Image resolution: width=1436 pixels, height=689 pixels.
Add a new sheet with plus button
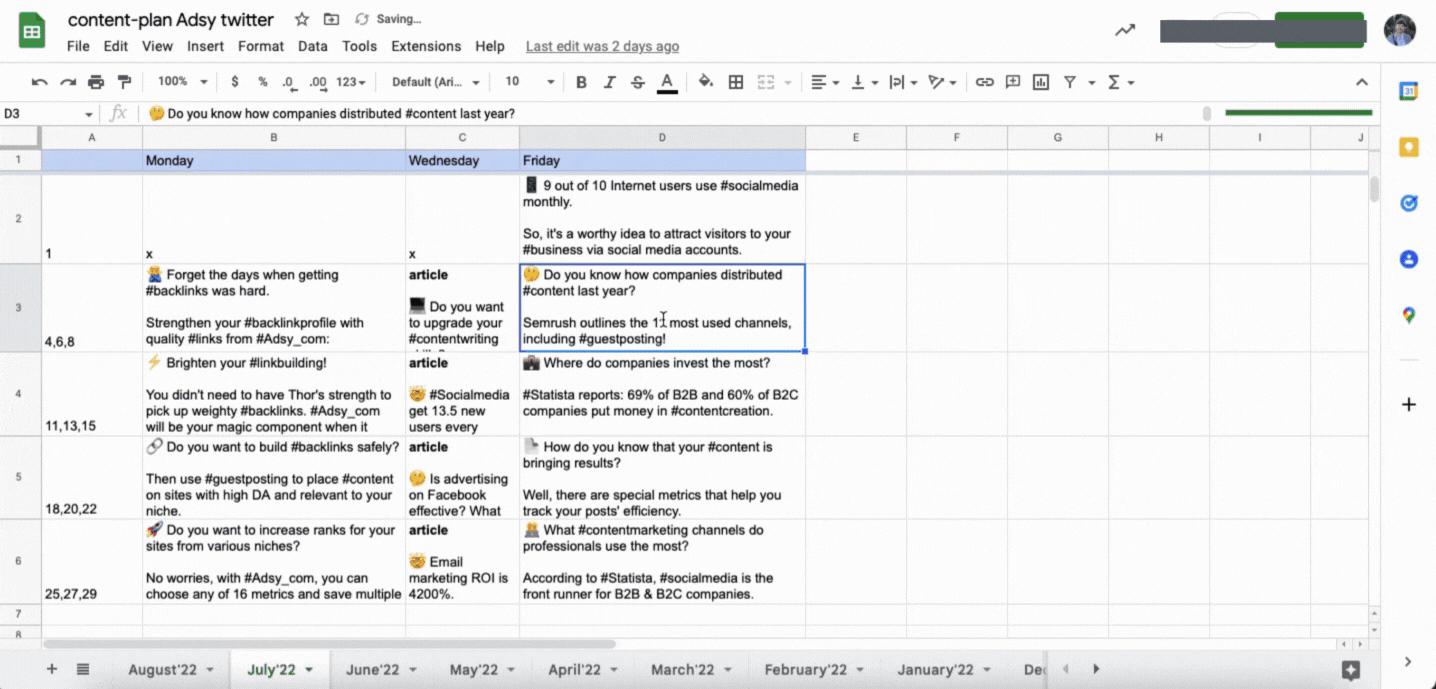point(52,669)
